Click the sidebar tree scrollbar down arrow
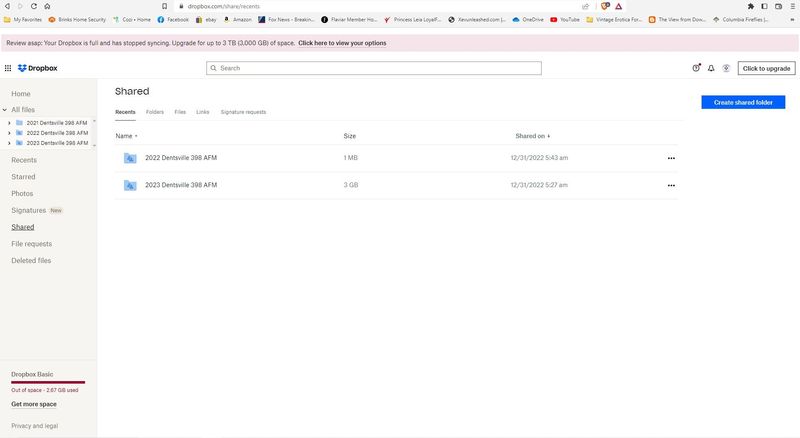 click(x=94, y=145)
